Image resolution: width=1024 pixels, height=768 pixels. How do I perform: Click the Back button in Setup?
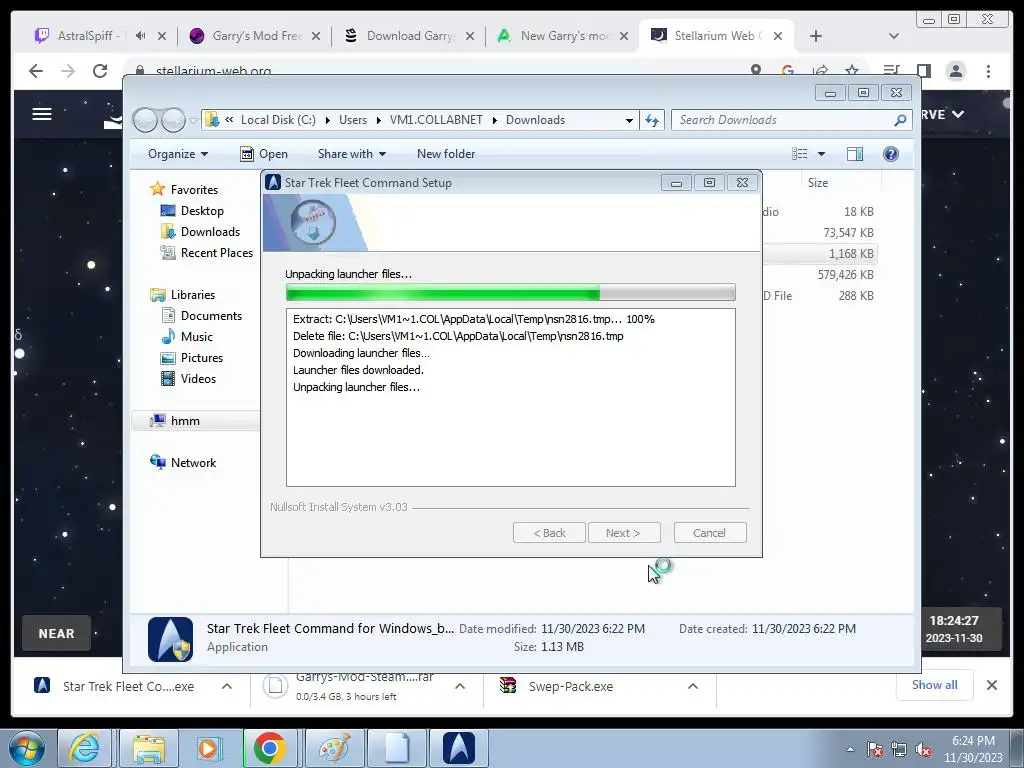click(x=549, y=533)
